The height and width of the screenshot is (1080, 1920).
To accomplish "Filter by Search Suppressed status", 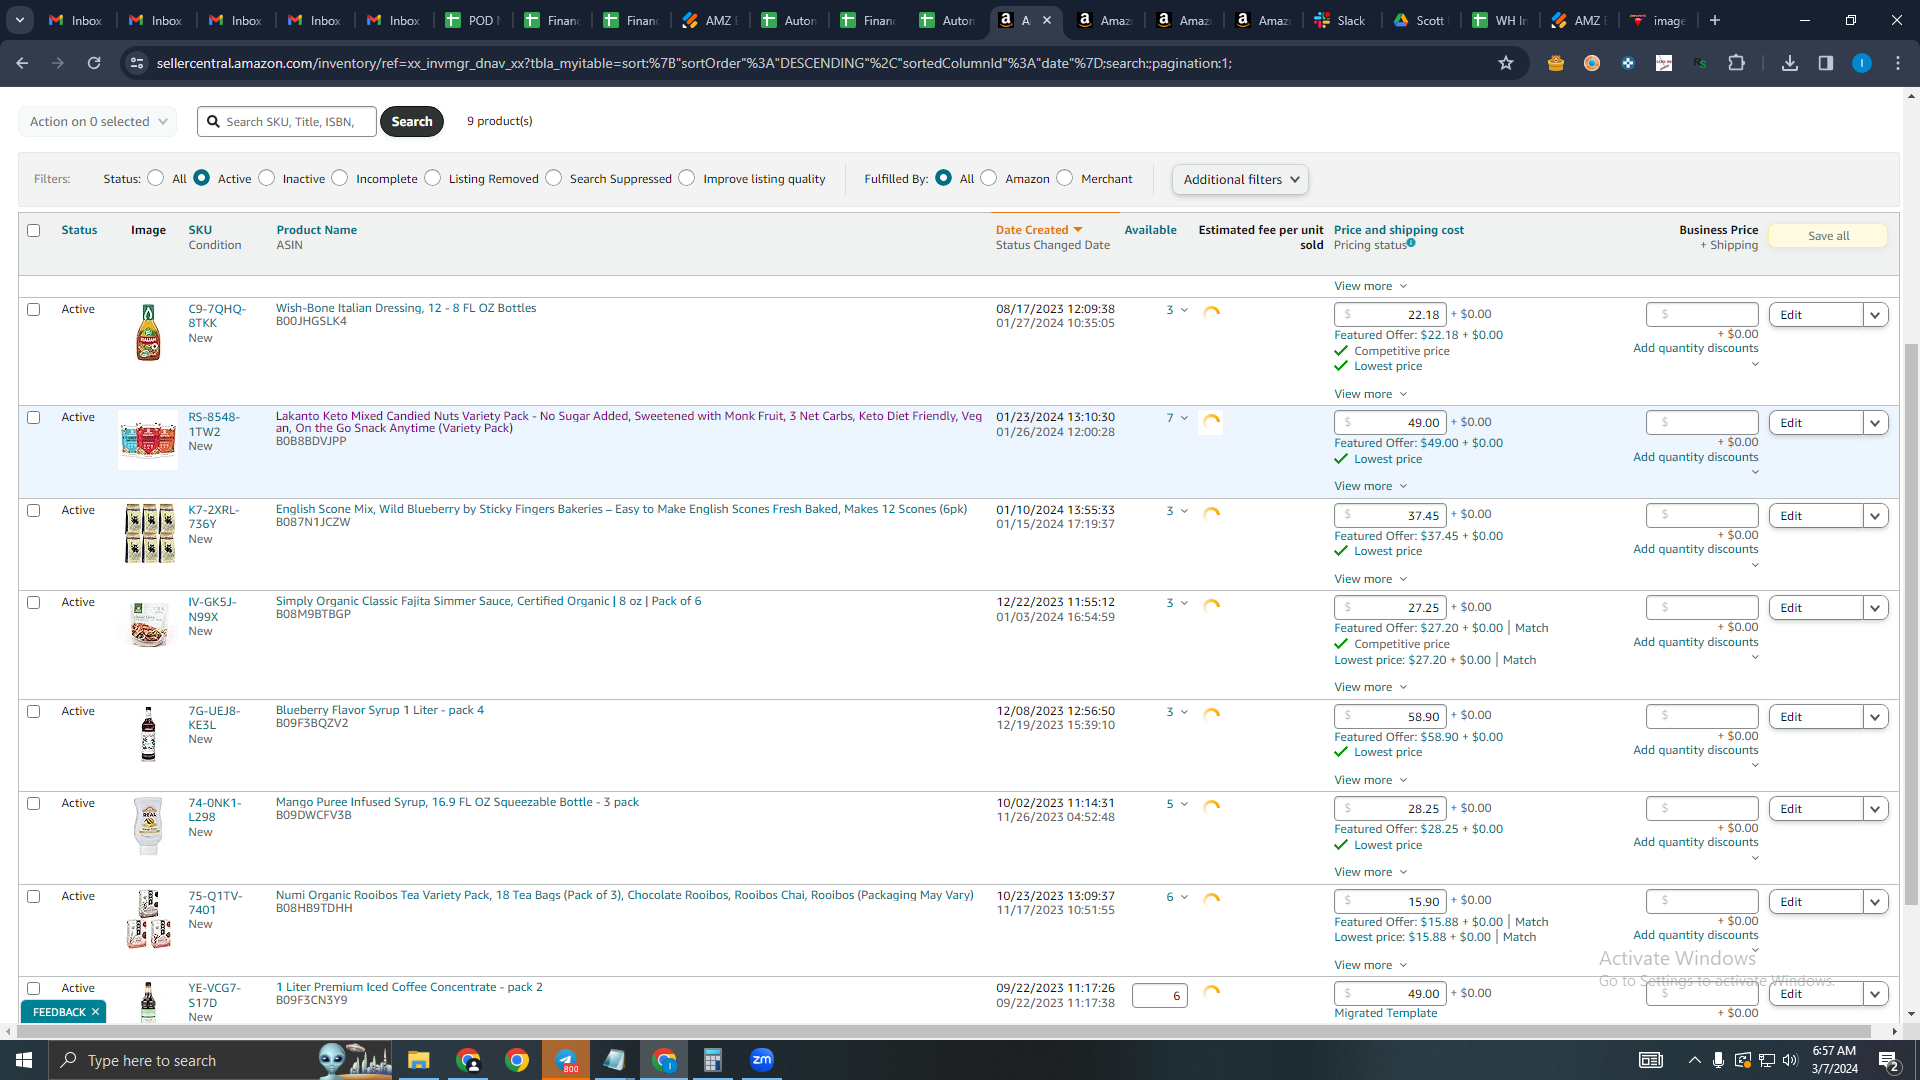I will 554,178.
